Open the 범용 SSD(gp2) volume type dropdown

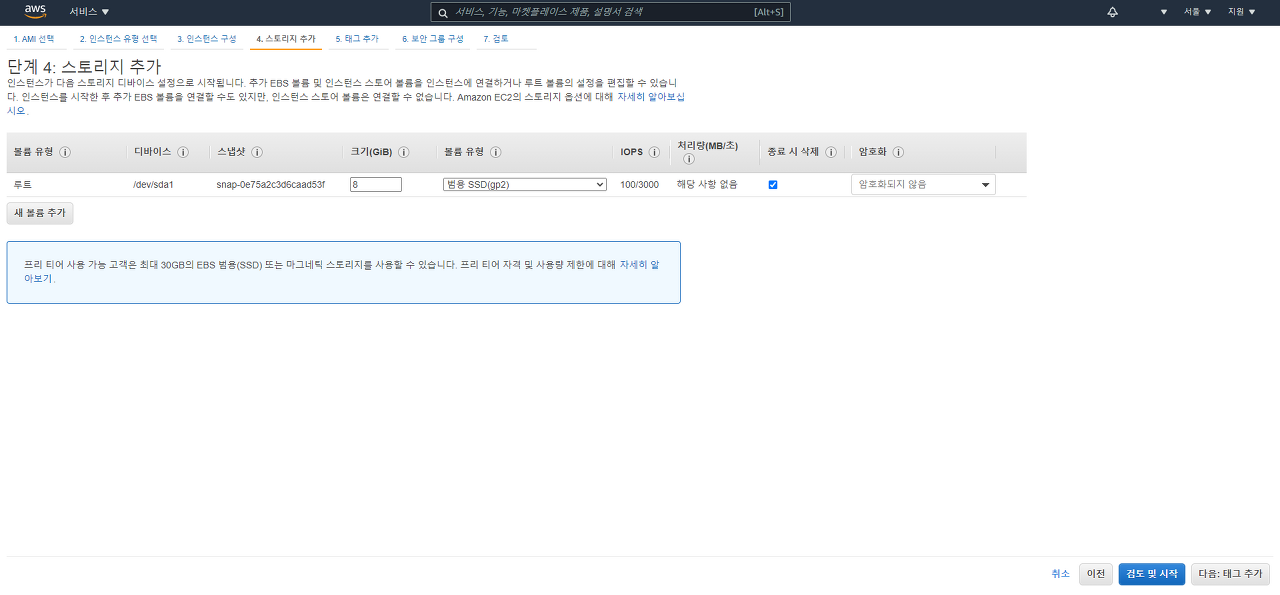[525, 185]
